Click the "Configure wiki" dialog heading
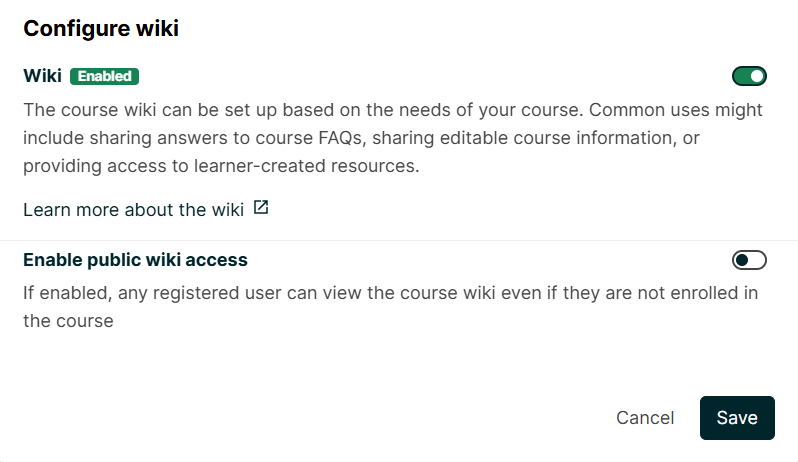The height and width of the screenshot is (462, 798). point(101,28)
